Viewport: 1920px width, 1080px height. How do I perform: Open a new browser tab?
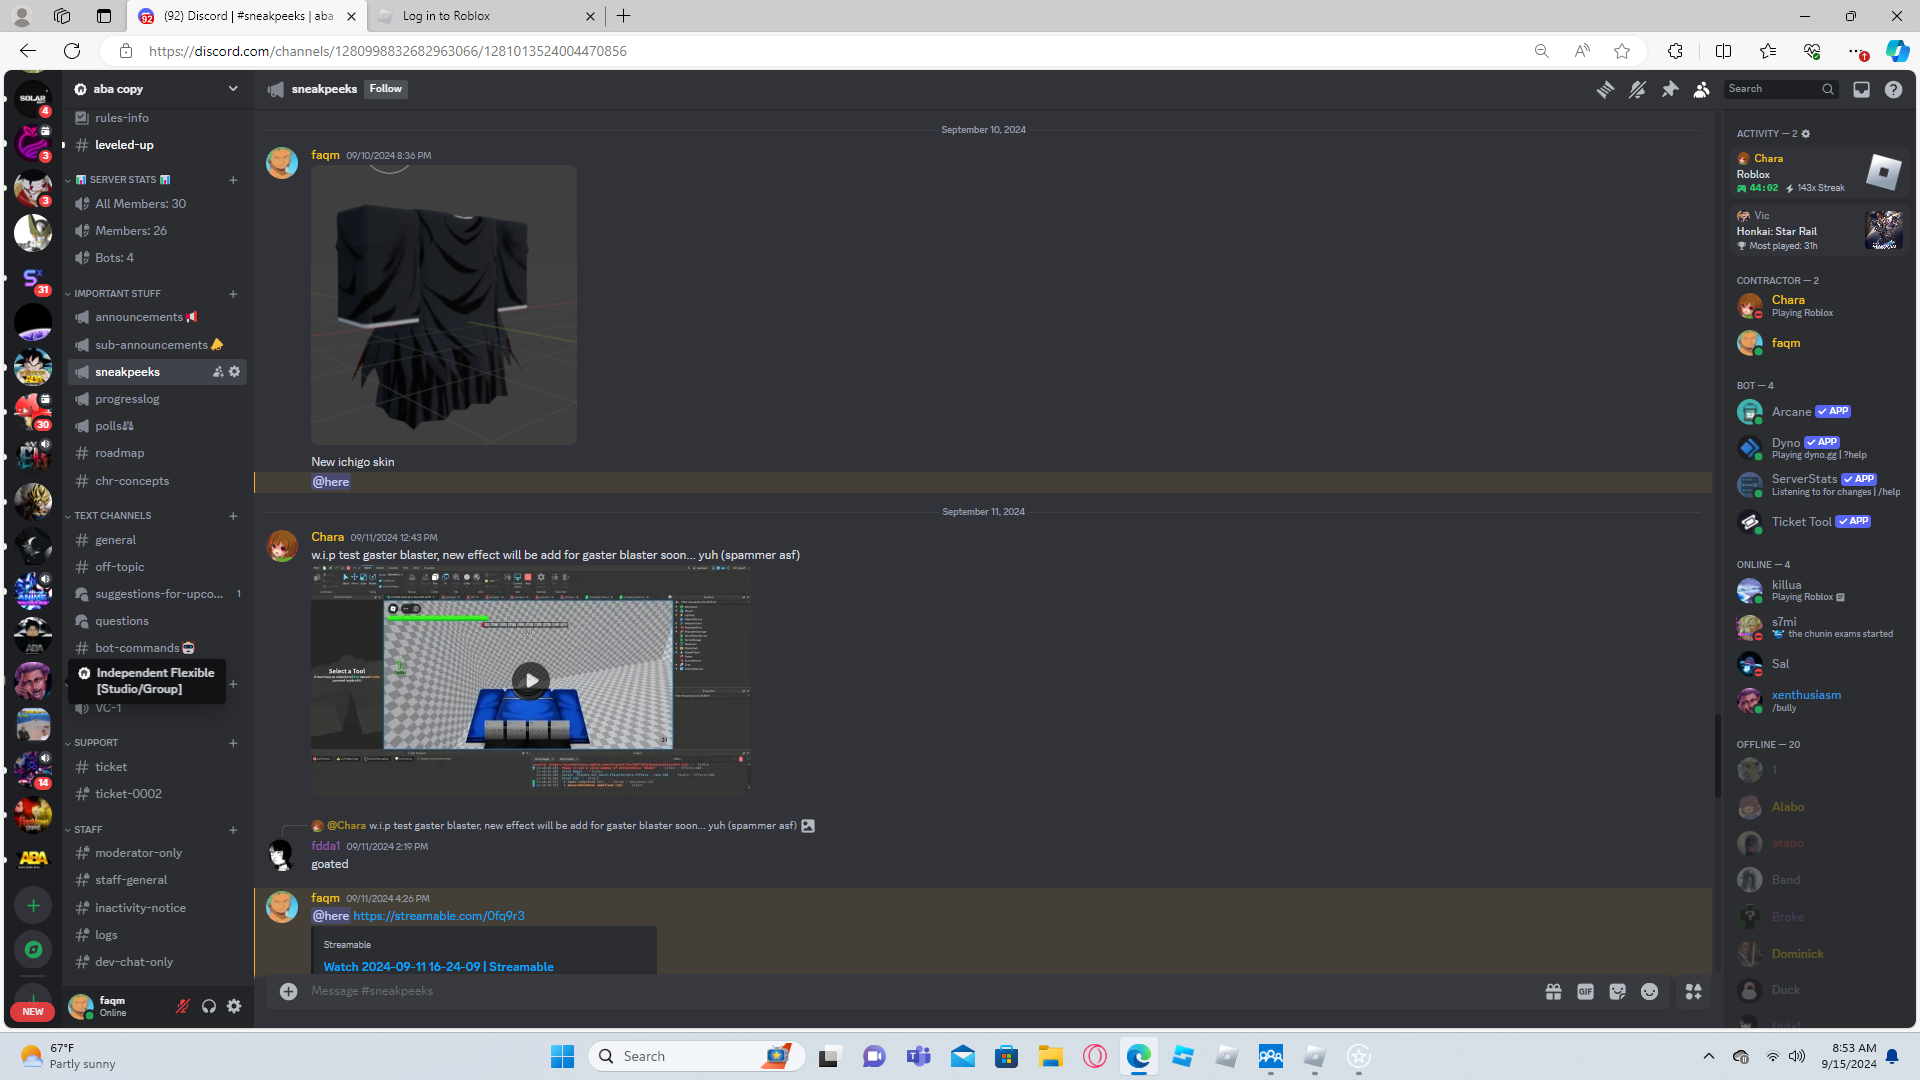coord(624,16)
